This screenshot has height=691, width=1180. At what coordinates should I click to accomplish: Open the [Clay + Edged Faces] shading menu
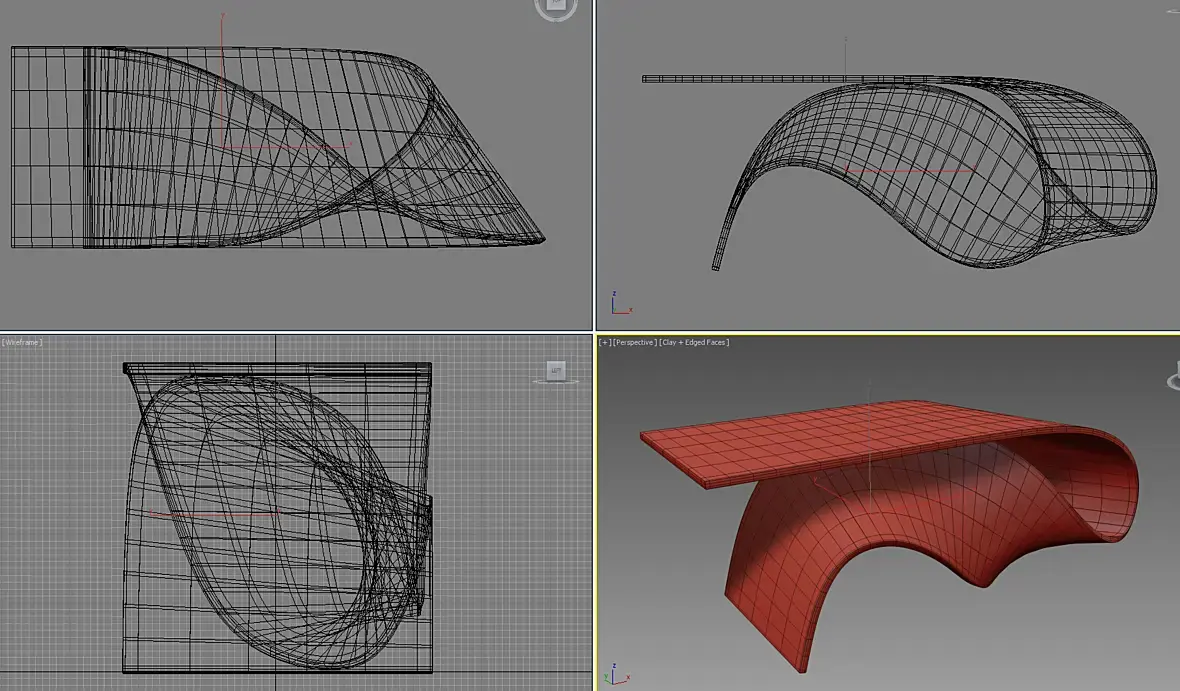click(694, 342)
